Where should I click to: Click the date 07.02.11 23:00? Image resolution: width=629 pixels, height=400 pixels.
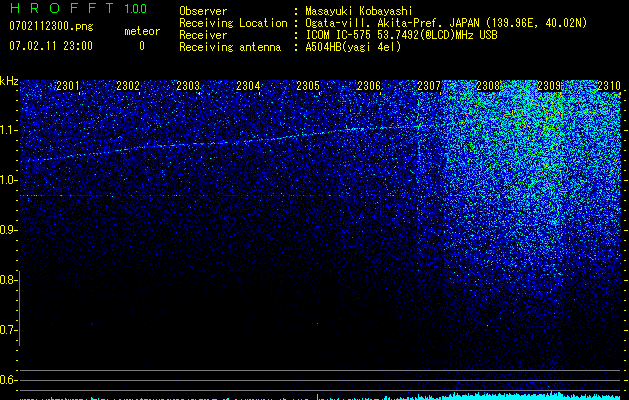[51, 46]
